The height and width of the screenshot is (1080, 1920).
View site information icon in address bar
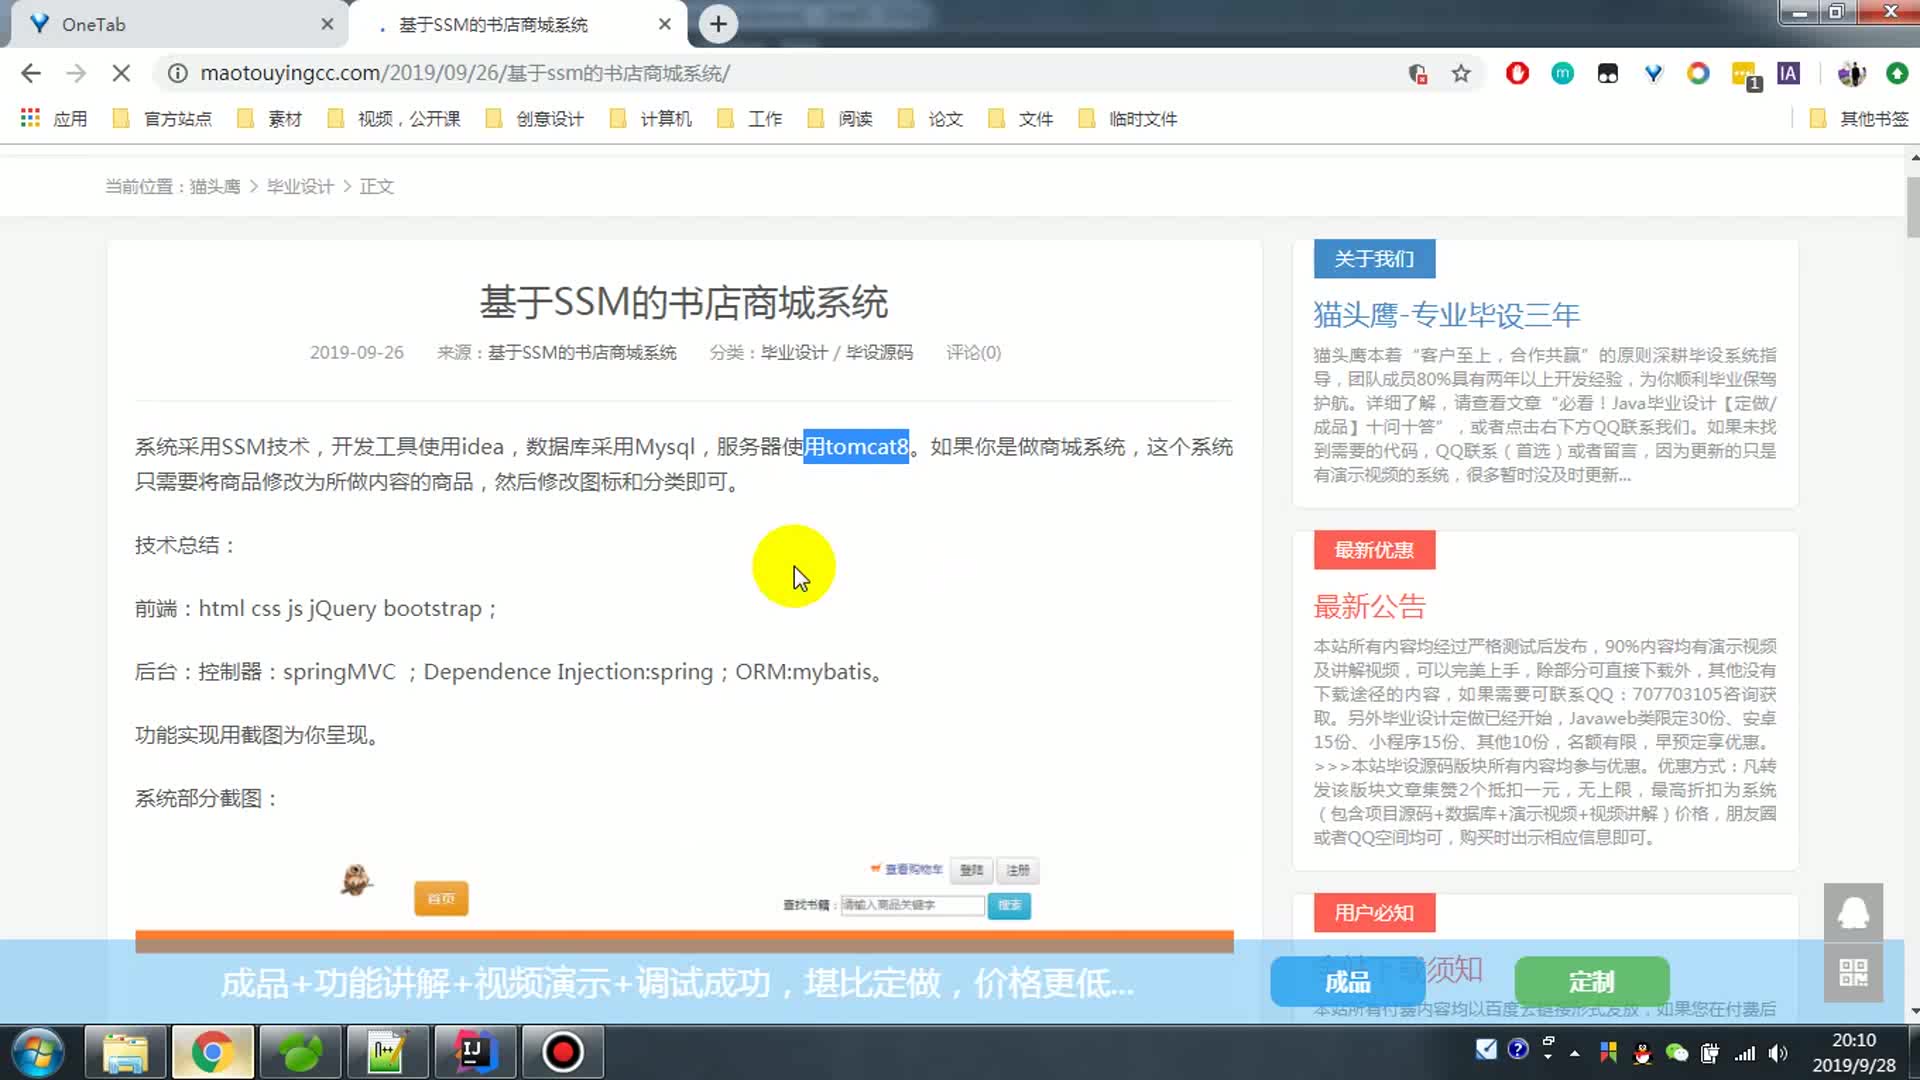point(177,73)
